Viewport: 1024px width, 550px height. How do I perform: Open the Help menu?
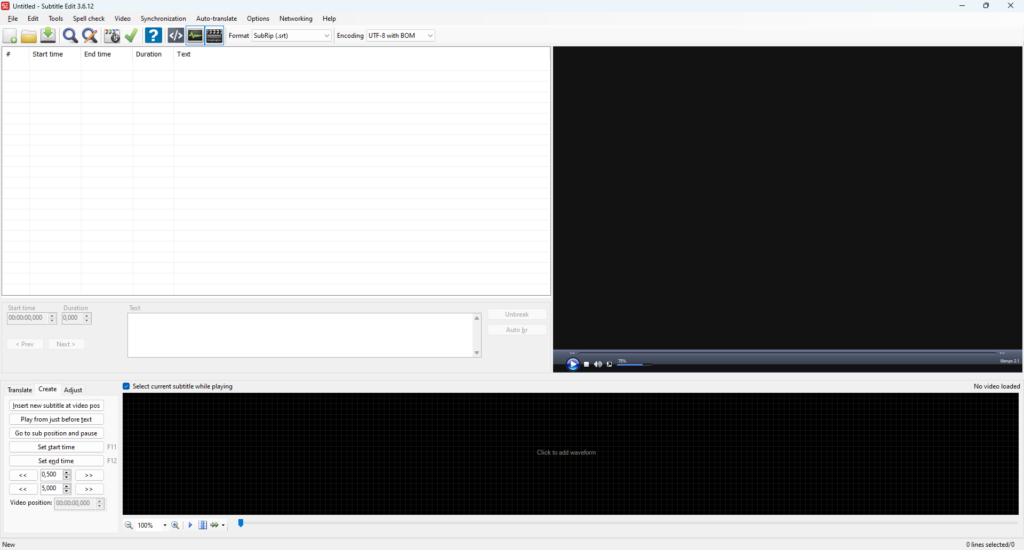[329, 19]
